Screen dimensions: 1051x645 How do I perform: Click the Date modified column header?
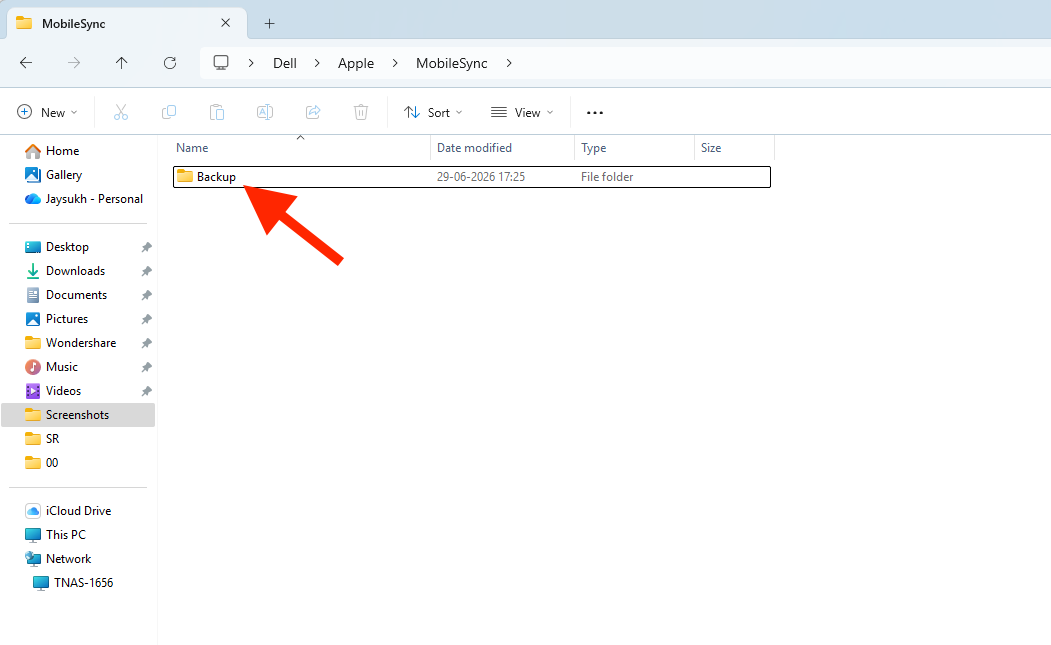coord(475,148)
